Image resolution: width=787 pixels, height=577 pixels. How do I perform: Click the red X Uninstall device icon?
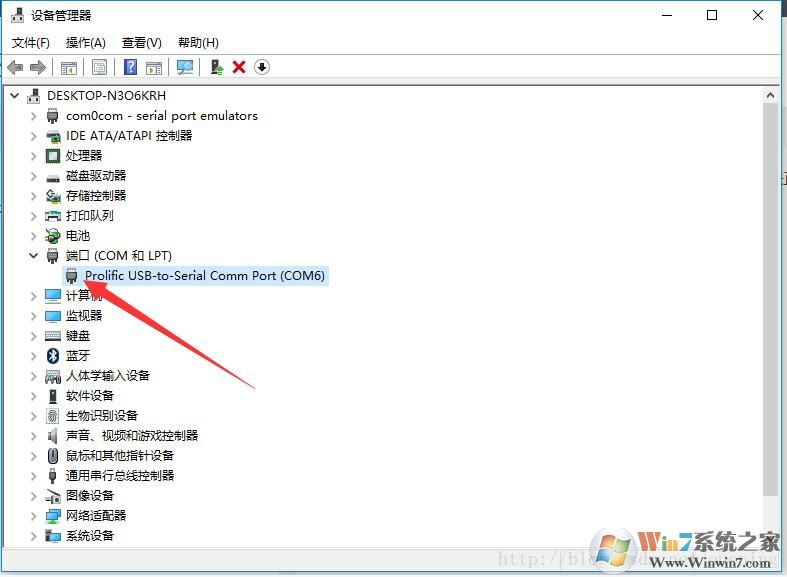coord(239,67)
